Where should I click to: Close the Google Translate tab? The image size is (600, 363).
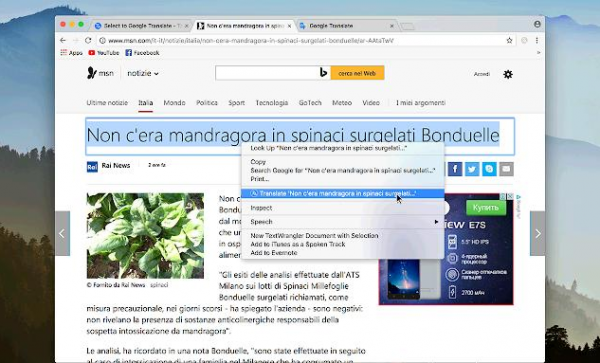pyautogui.click(x=391, y=26)
